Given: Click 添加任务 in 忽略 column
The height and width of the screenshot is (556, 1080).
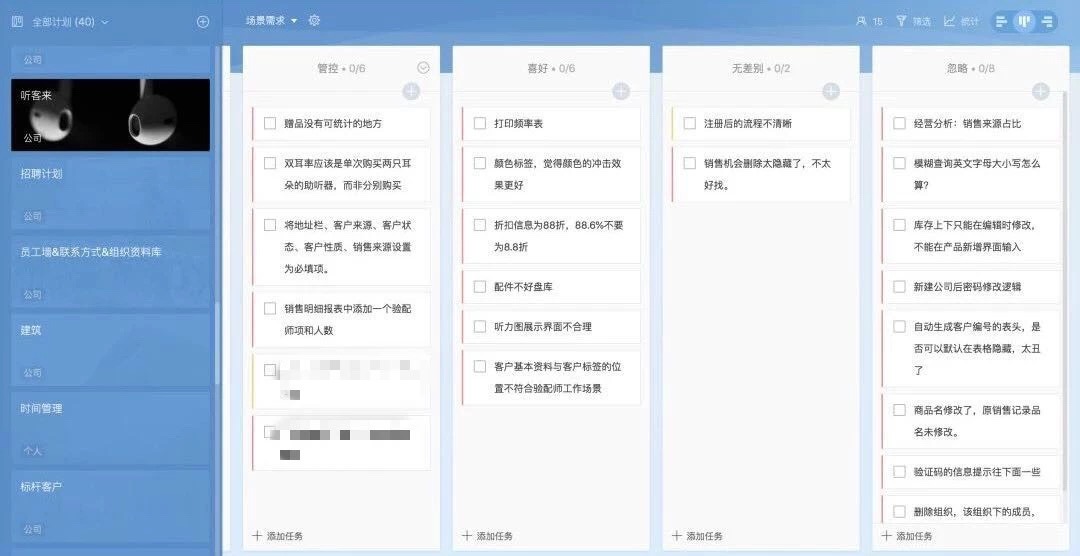Looking at the screenshot, I should 907,536.
